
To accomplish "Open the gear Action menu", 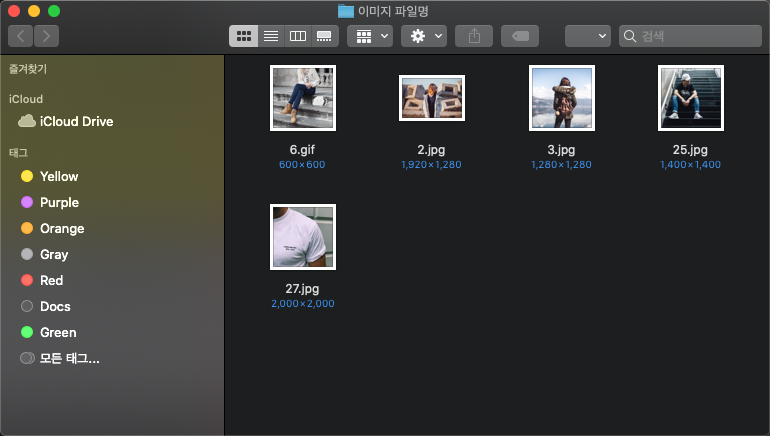I will (x=423, y=36).
